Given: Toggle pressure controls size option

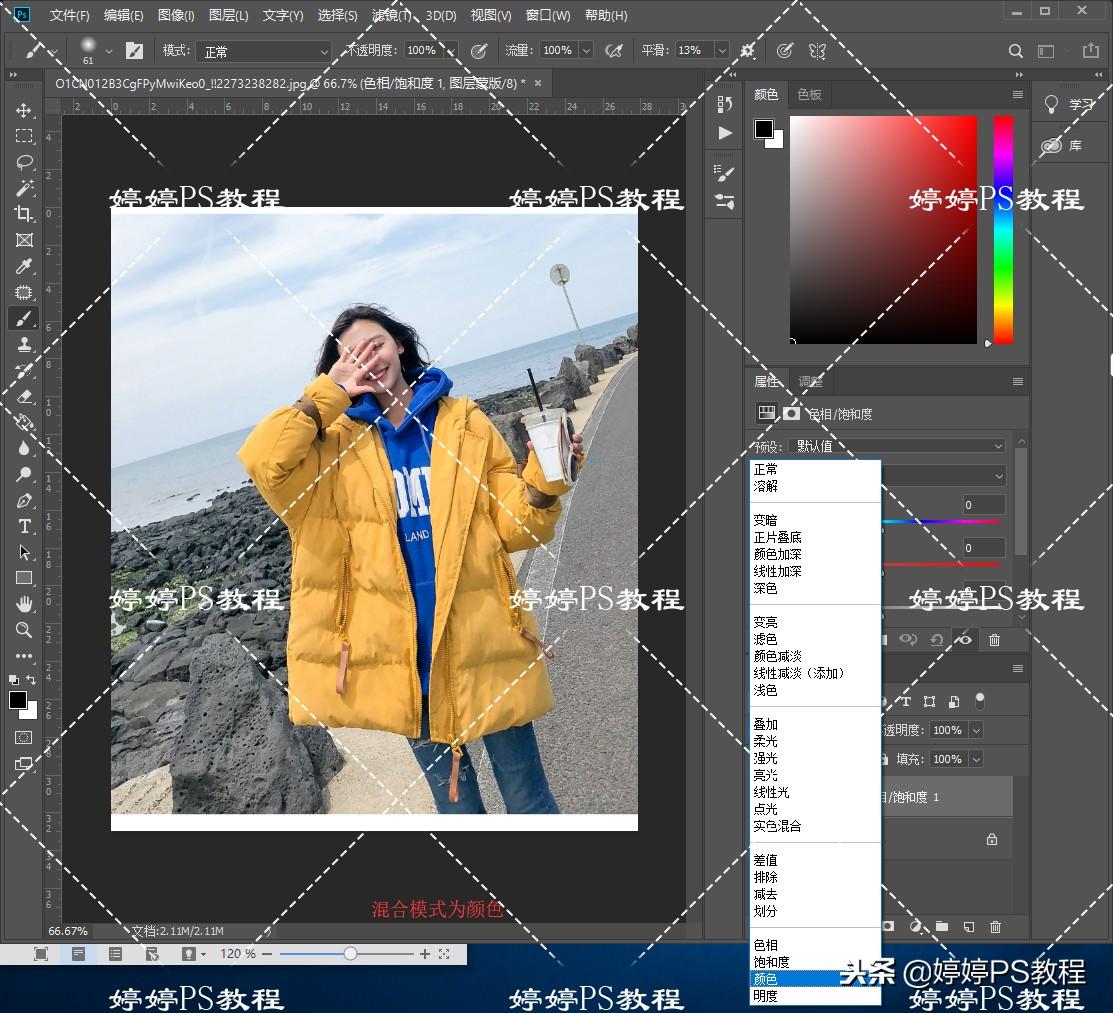Looking at the screenshot, I should pyautogui.click(x=784, y=50).
